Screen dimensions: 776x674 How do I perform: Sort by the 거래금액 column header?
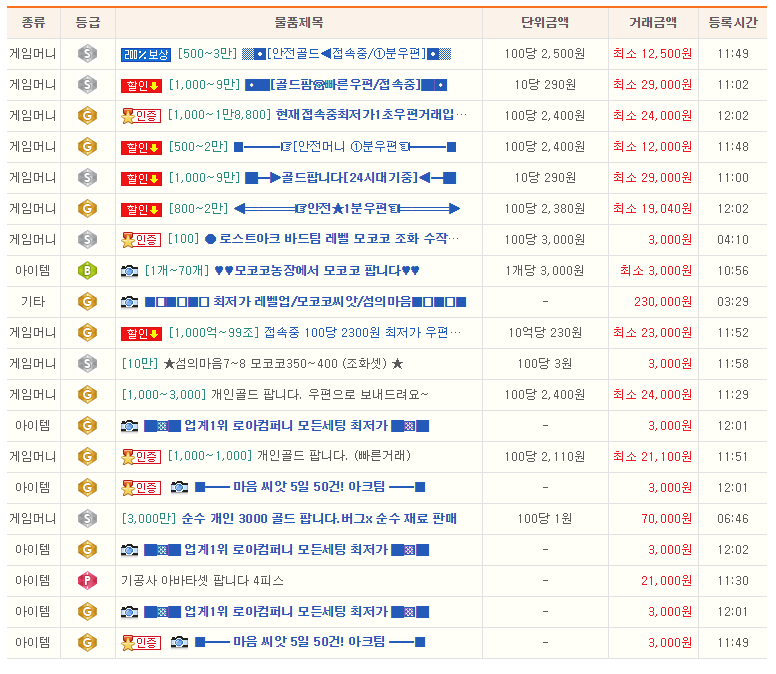[x=652, y=22]
